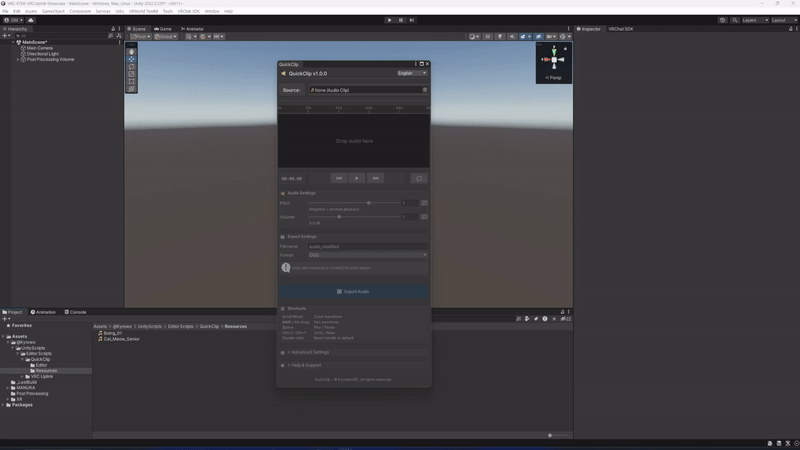Toggle scene effects (skybox) button
800x450 pixels.
524,36
